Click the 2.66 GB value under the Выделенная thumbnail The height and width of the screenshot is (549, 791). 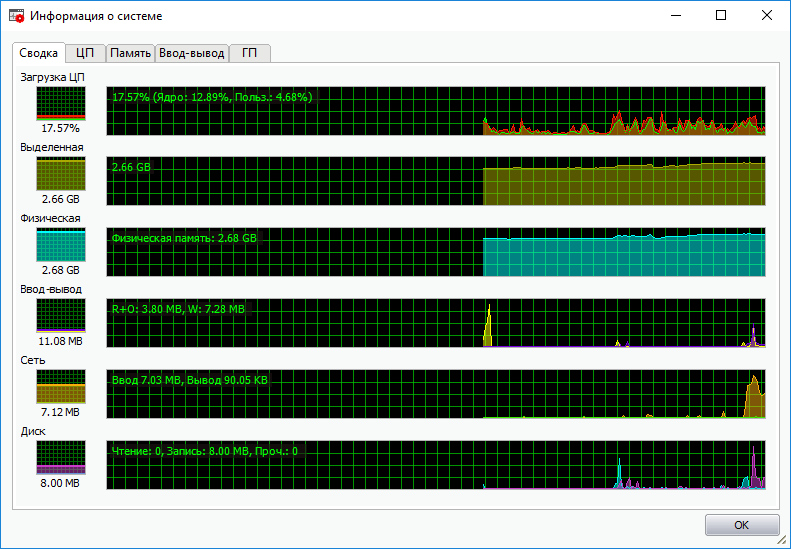(x=61, y=199)
